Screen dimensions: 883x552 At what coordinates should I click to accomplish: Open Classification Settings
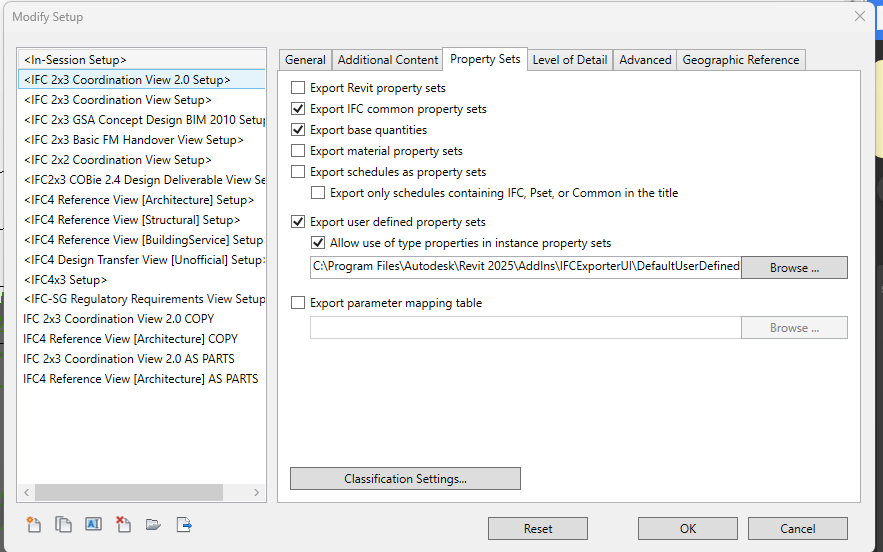pyautogui.click(x=405, y=479)
